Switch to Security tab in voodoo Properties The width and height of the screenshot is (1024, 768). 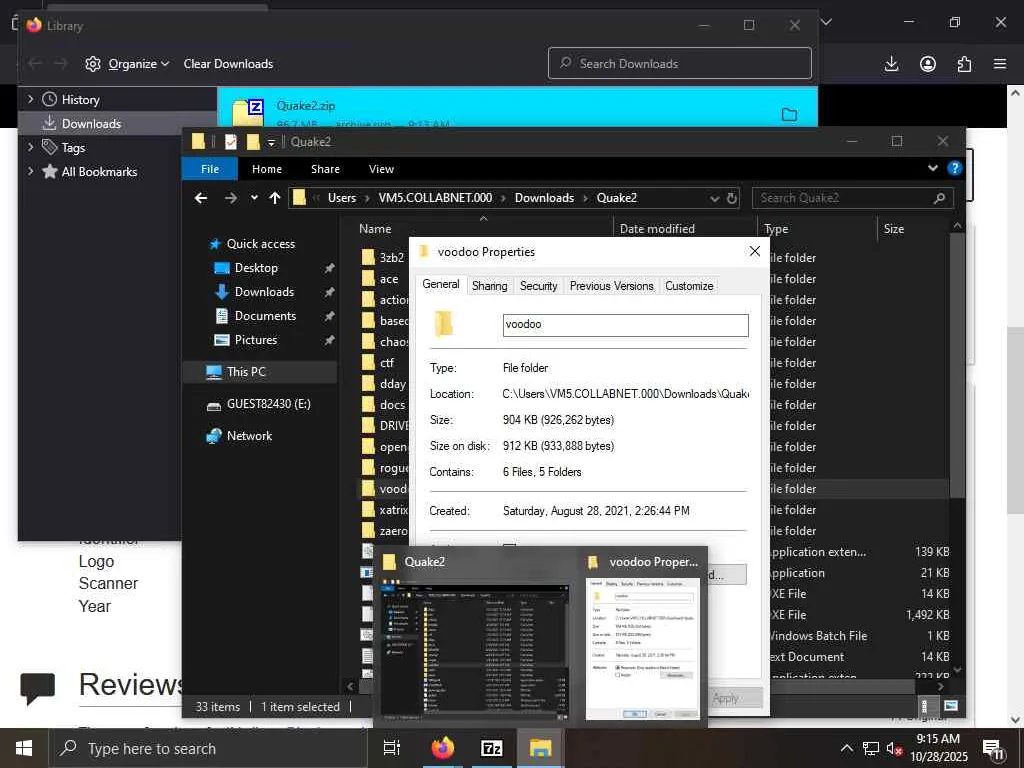pyautogui.click(x=538, y=286)
